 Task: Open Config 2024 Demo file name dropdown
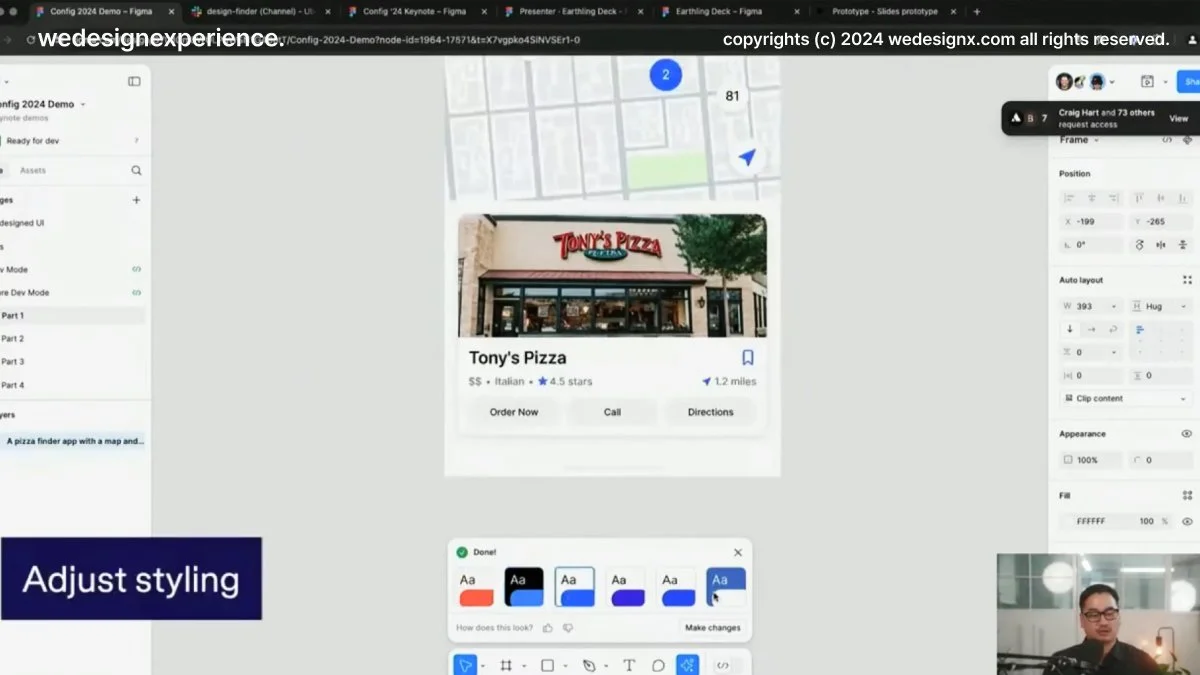tap(83, 104)
